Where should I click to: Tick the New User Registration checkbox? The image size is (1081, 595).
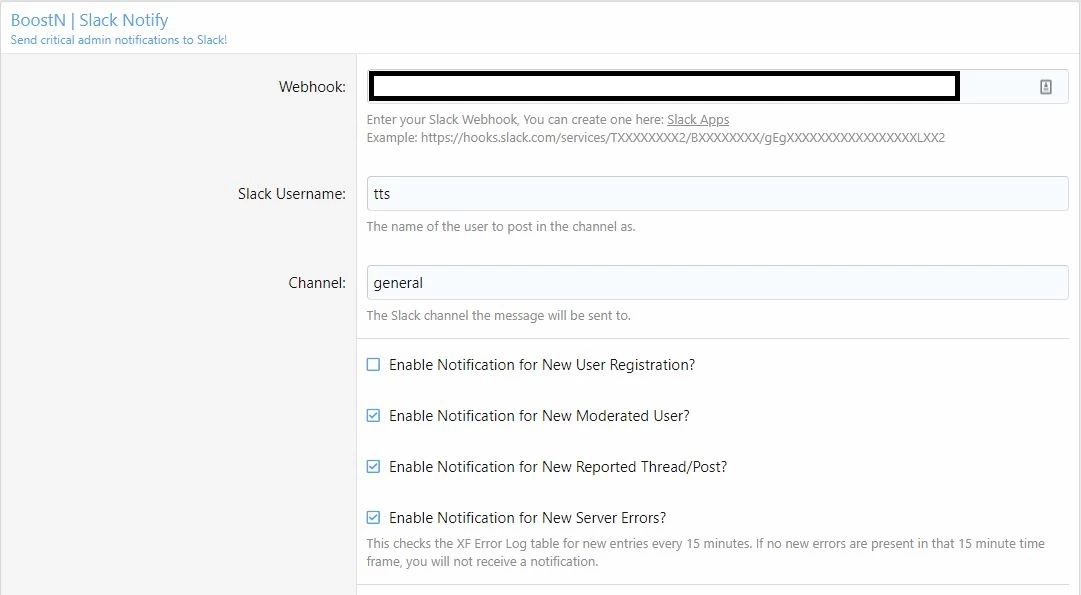(x=373, y=365)
